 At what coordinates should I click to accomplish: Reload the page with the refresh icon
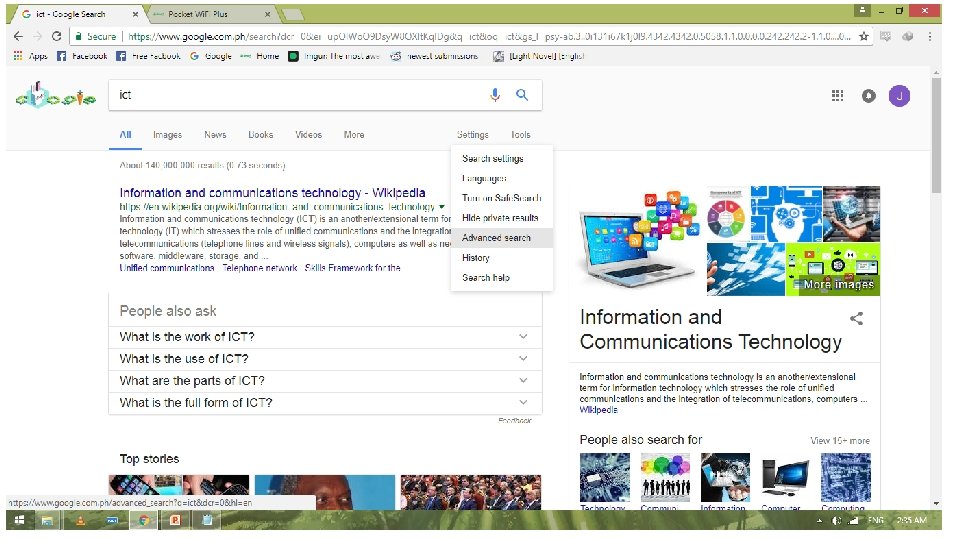point(56,37)
